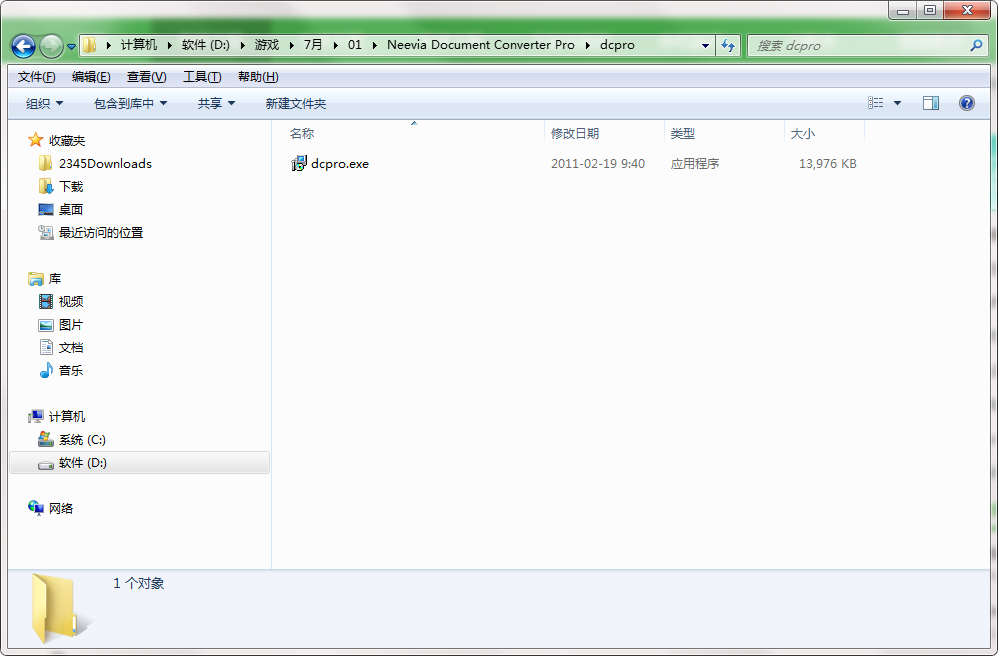Click 7月 in the address breadcrumb
Viewport: 998px width, 656px height.
[313, 45]
